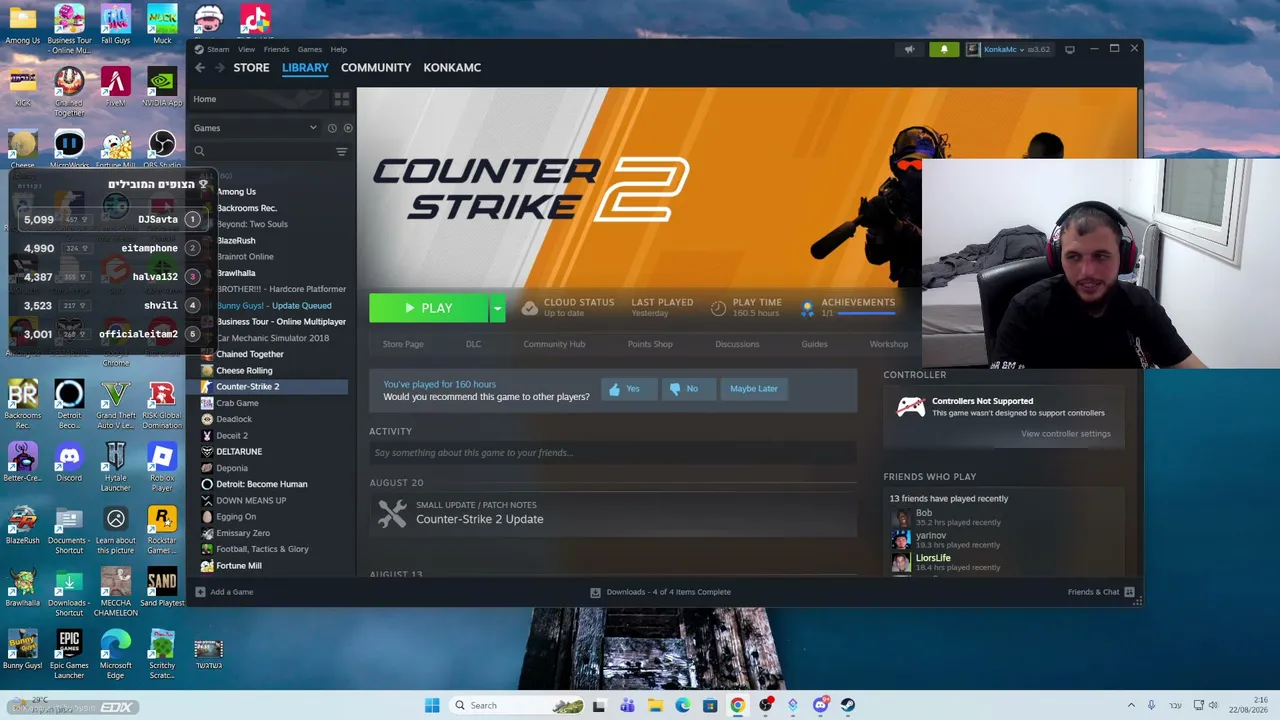Image resolution: width=1280 pixels, height=720 pixels.
Task: Select Crab Game in the library list
Action: click(237, 403)
